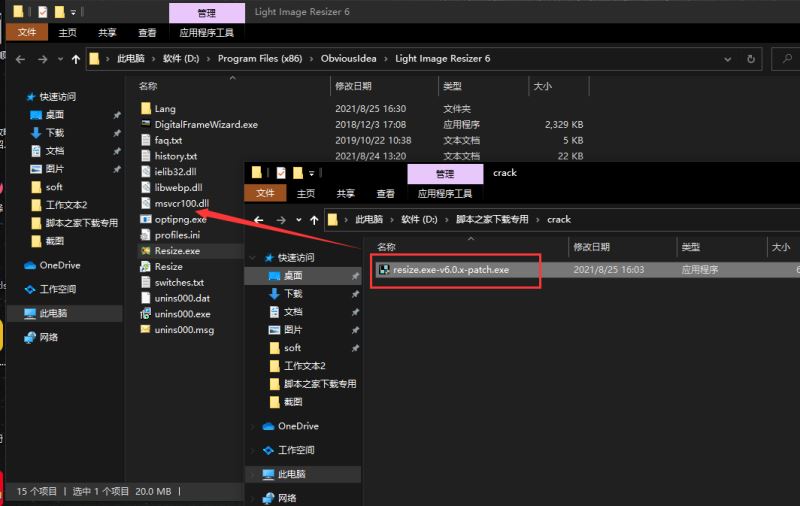The height and width of the screenshot is (506, 800).
Task: Click 脚本之家下载专用 in crack window address path
Action: [x=492, y=219]
